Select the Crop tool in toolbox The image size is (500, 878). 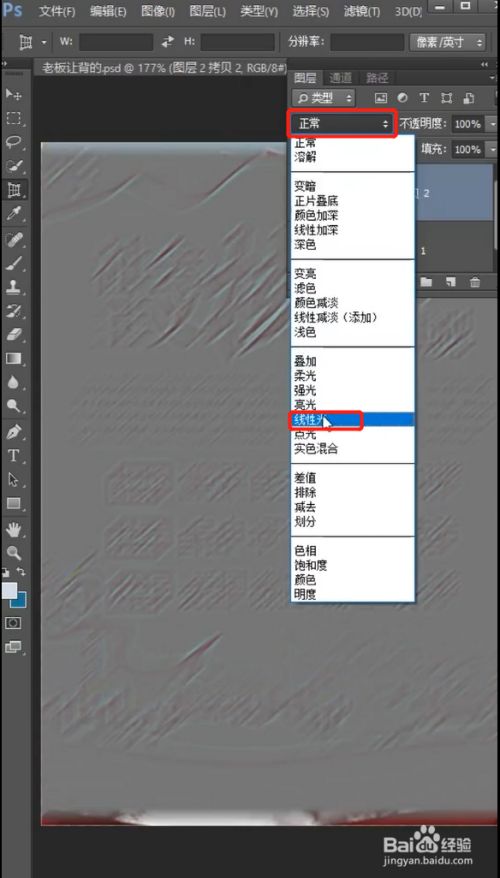tap(13, 190)
